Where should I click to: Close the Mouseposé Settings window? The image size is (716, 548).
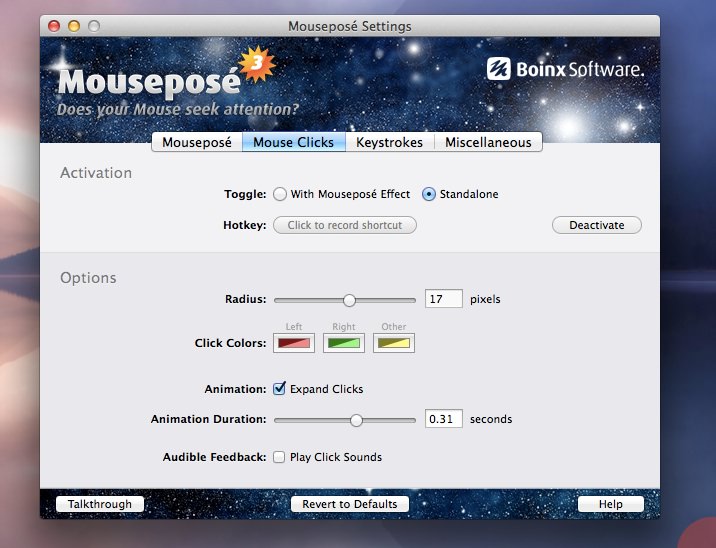[54, 26]
